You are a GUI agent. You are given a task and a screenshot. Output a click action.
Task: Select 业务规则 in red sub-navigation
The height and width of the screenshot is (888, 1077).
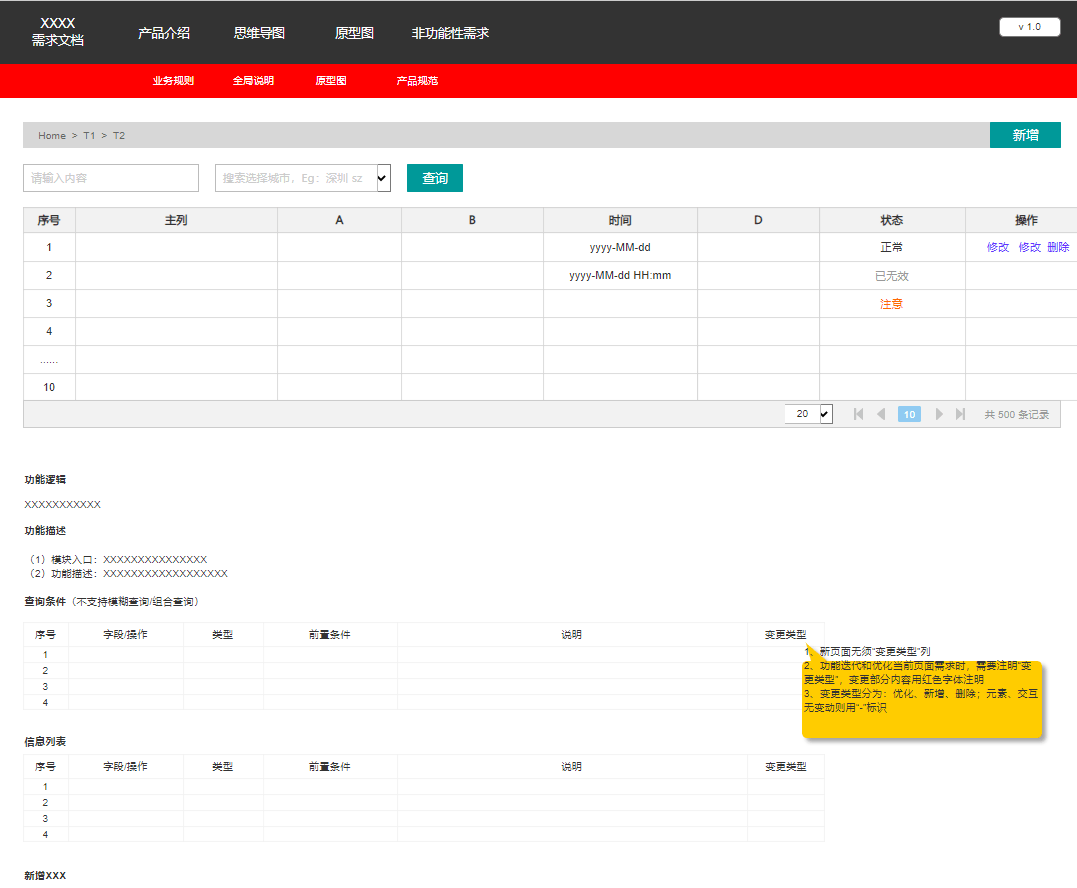tap(173, 80)
